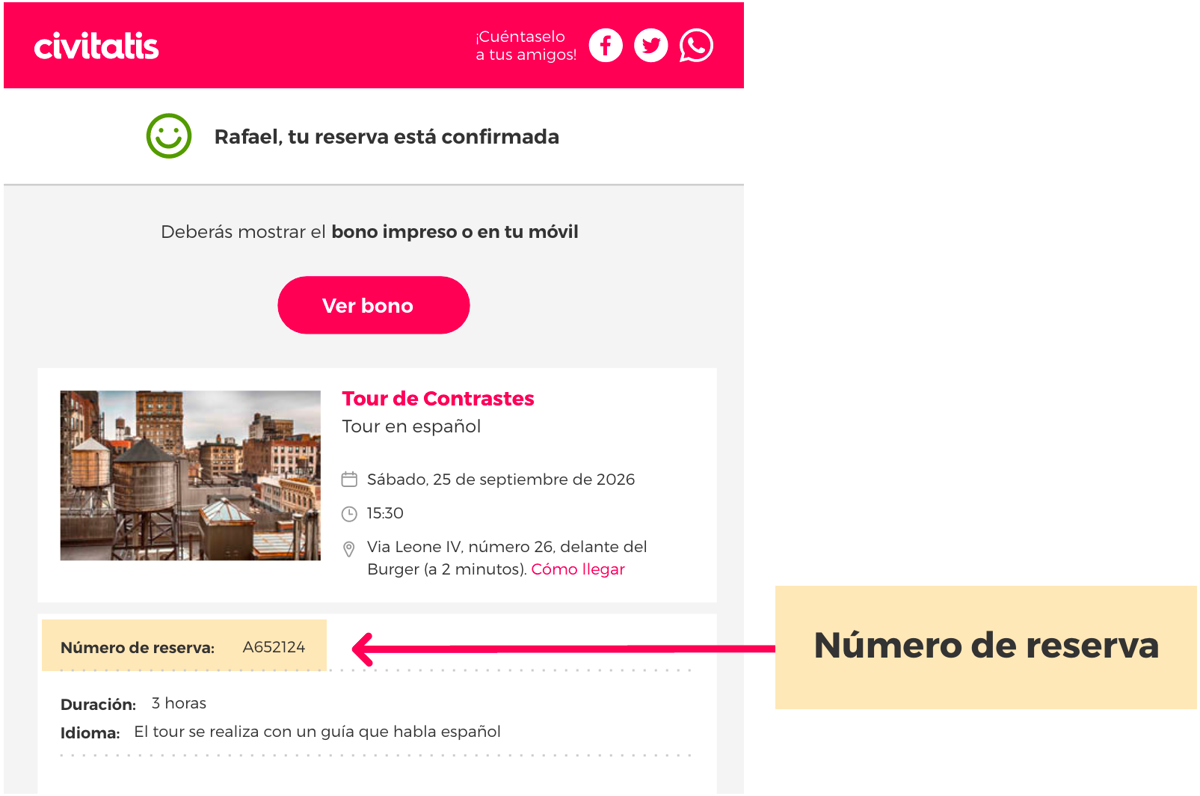Share via Twitter icon
Screen dimensions: 1200x796
651,45
